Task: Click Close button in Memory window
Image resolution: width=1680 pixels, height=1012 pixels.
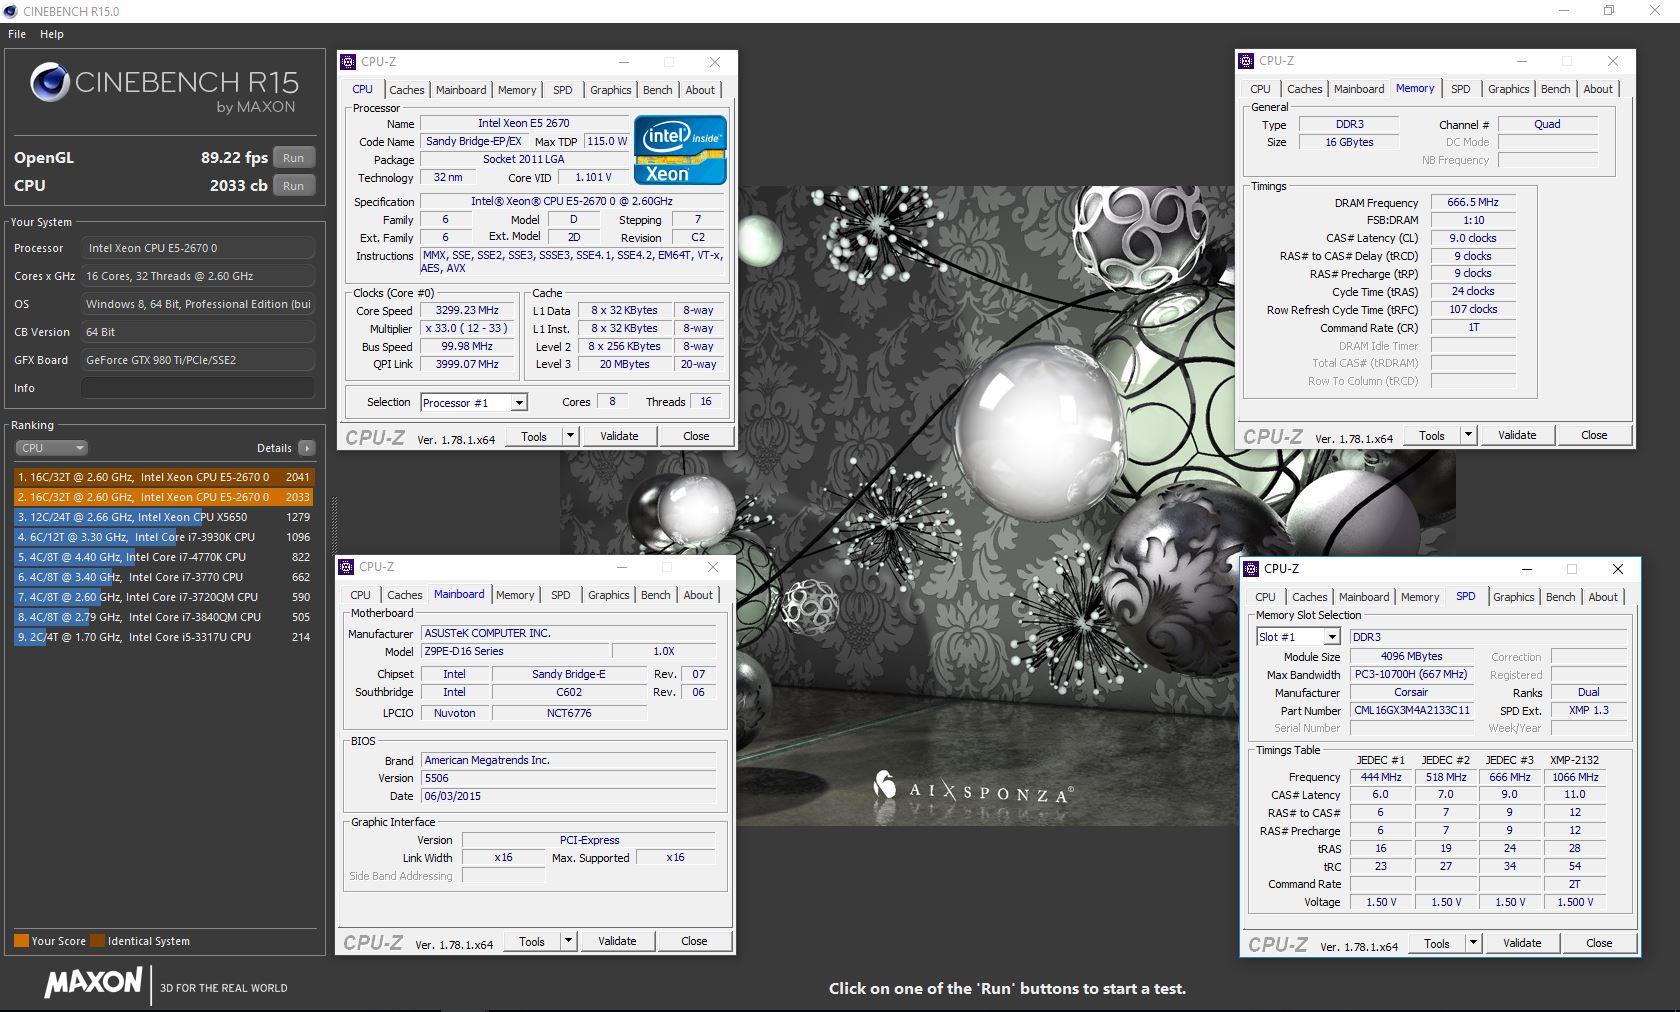Action: tap(1594, 435)
